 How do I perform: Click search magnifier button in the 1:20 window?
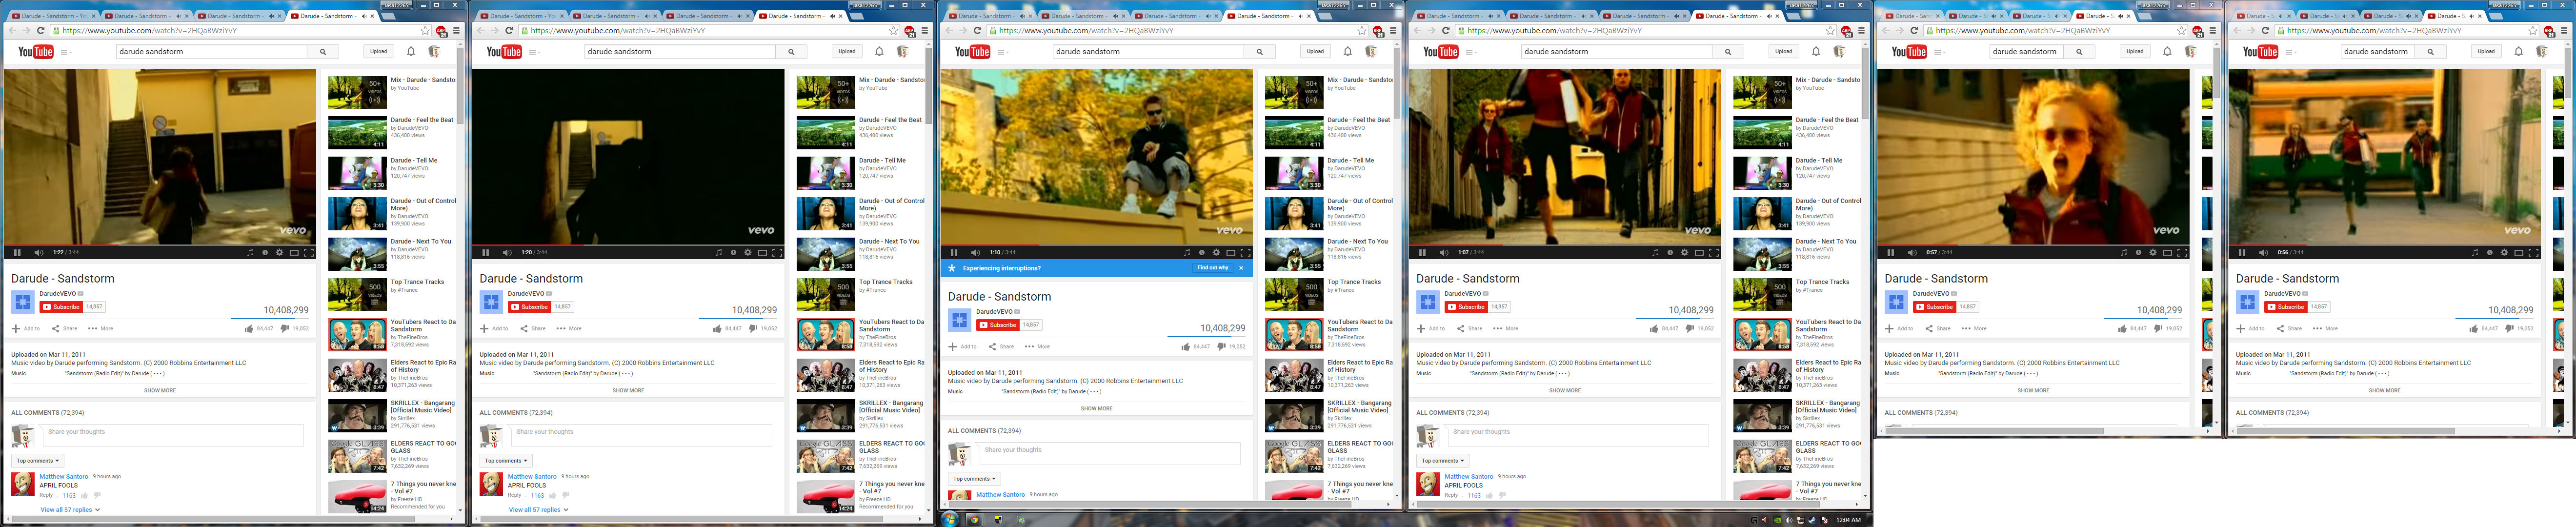(791, 52)
